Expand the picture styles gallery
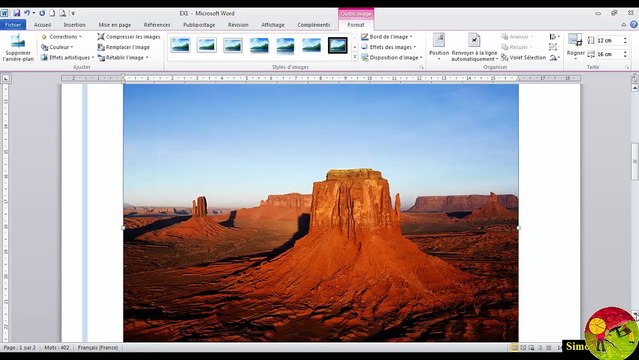The width and height of the screenshot is (639, 360). coord(355,57)
